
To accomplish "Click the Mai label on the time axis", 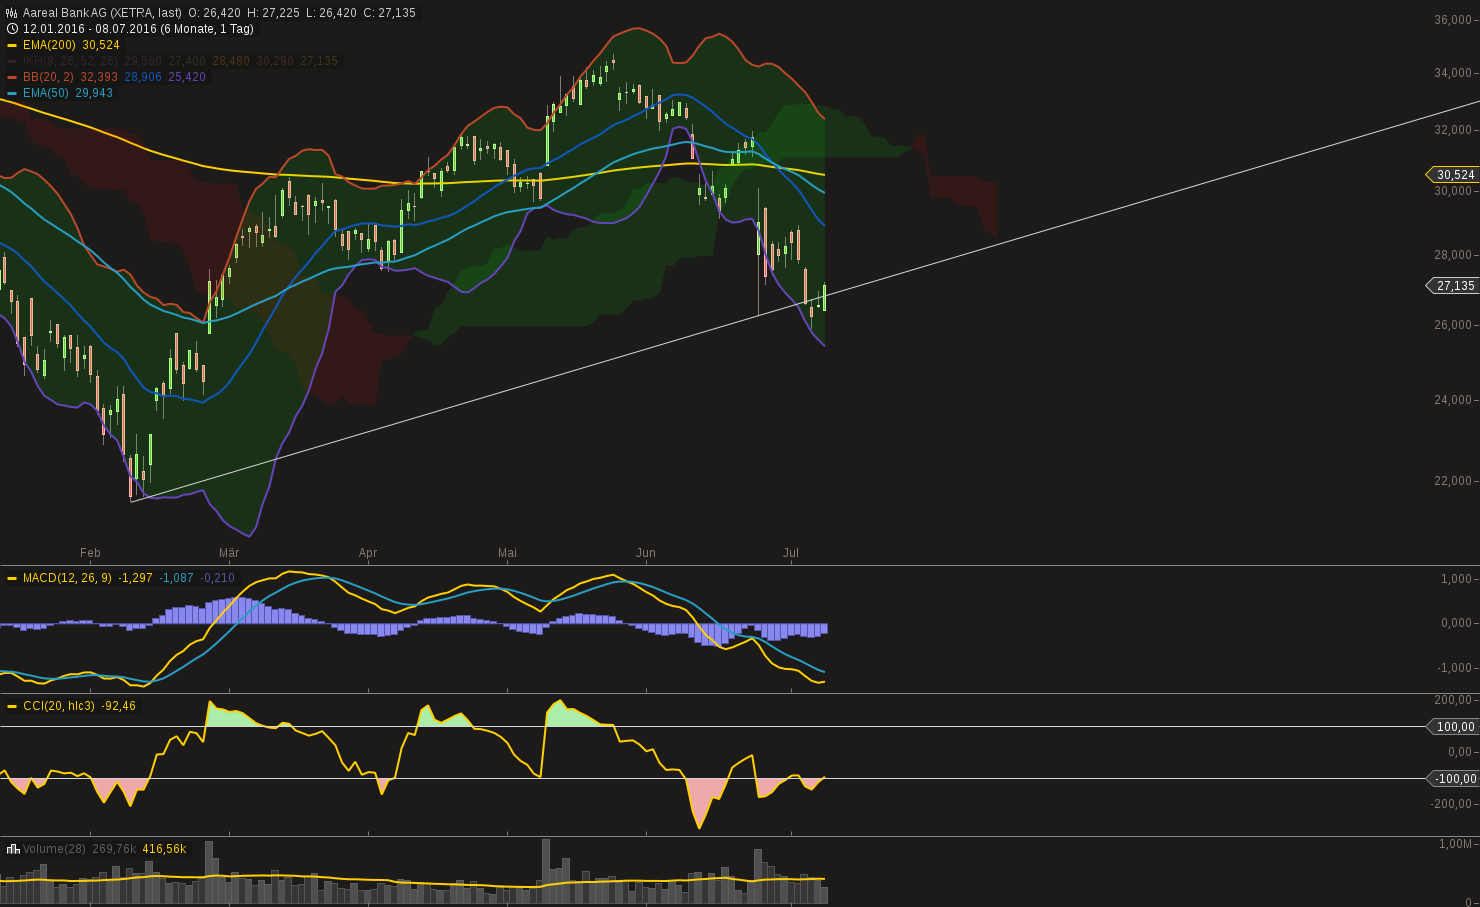I will click(x=507, y=553).
